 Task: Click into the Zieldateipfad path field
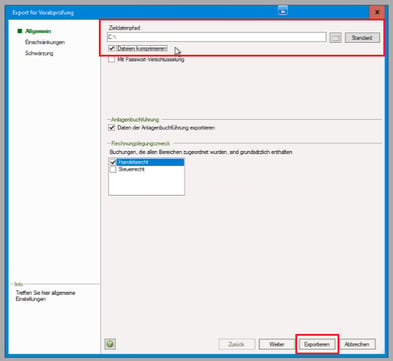pyautogui.click(x=217, y=37)
